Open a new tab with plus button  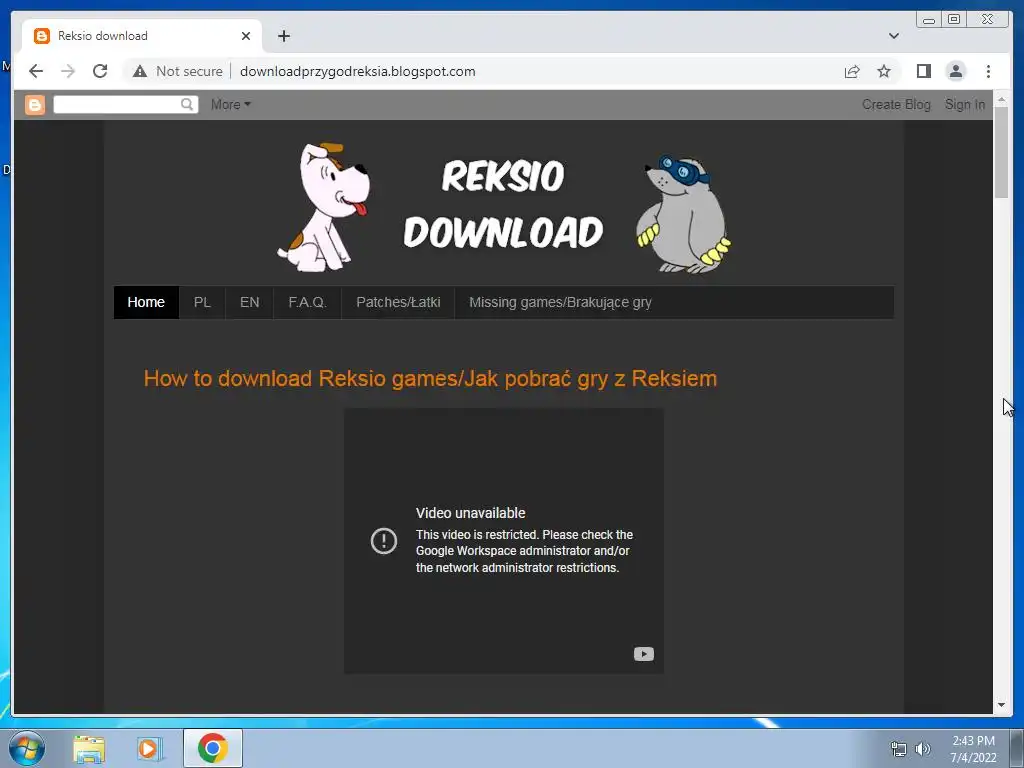tap(283, 36)
